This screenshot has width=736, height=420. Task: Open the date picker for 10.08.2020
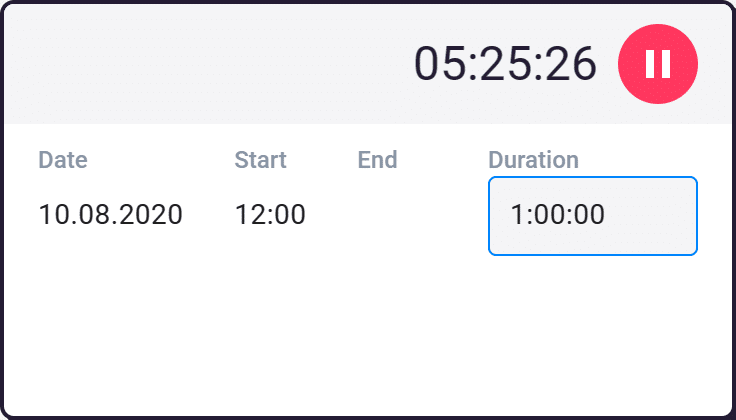point(110,215)
